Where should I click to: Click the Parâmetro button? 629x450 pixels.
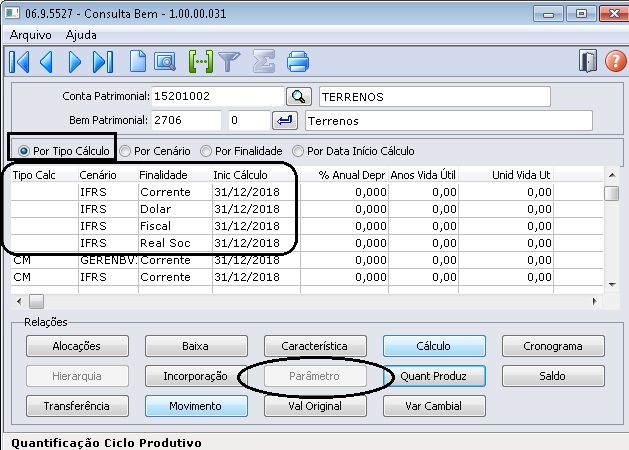pos(315,376)
